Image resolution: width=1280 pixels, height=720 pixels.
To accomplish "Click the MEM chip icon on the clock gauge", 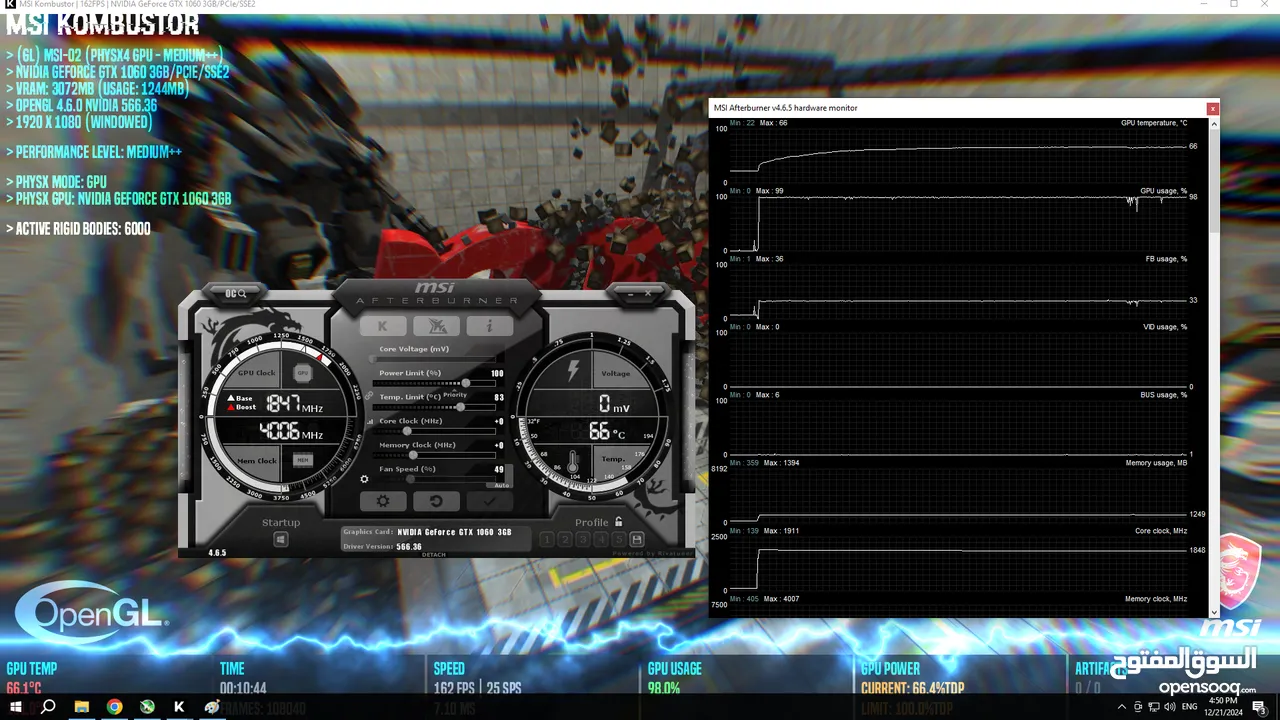I will 303,460.
